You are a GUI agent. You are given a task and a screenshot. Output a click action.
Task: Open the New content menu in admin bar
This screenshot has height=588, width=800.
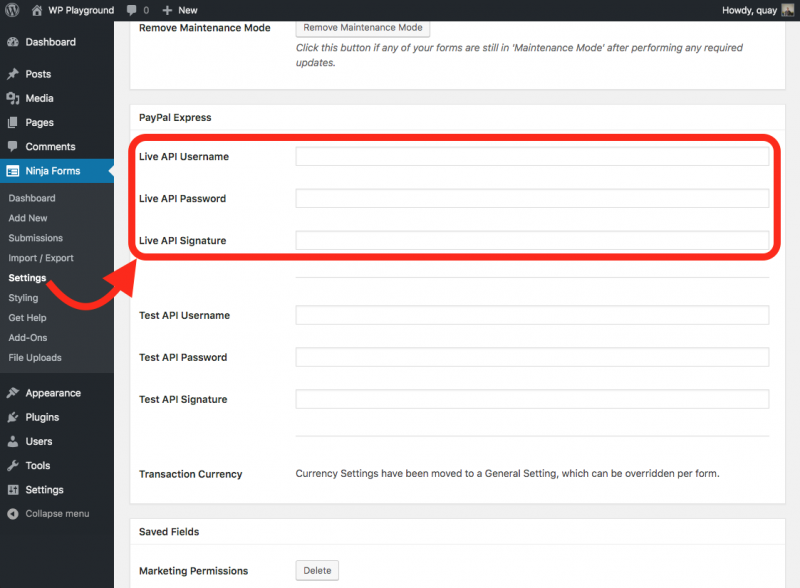tap(178, 10)
